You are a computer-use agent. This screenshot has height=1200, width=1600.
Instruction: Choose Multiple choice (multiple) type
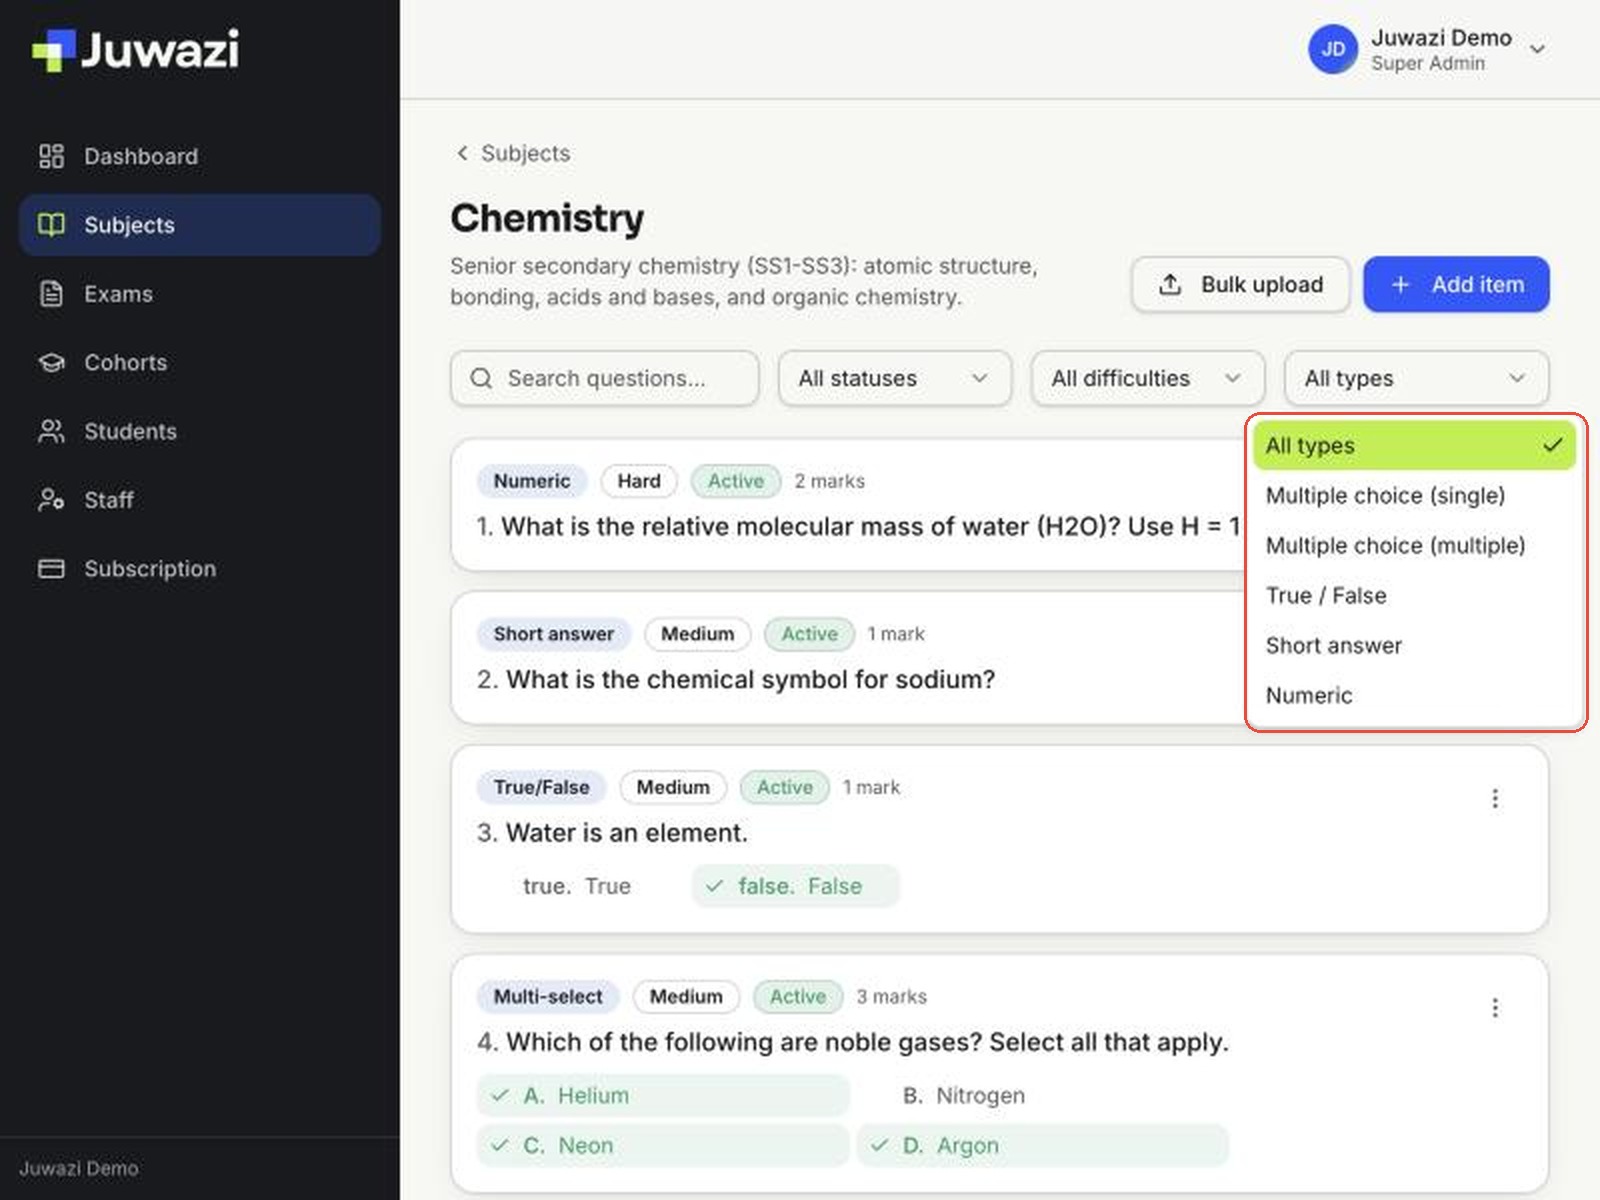[x=1414, y=545]
